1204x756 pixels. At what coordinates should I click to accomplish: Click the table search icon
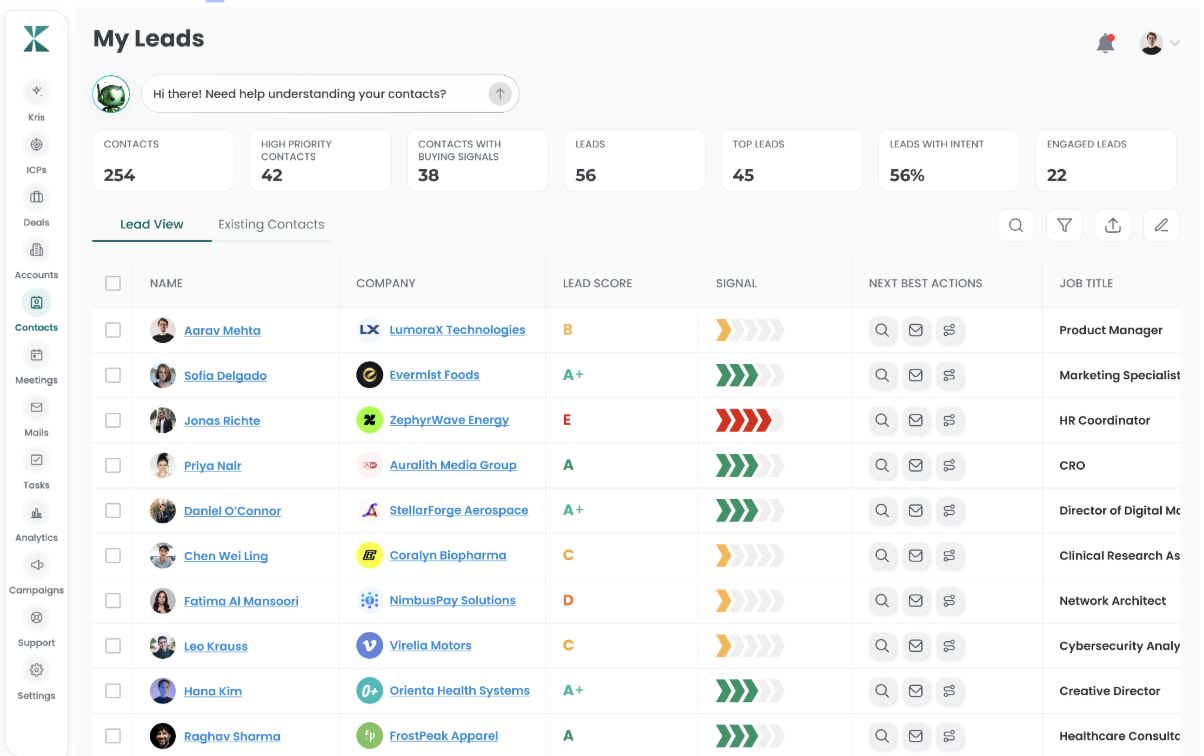point(1016,225)
